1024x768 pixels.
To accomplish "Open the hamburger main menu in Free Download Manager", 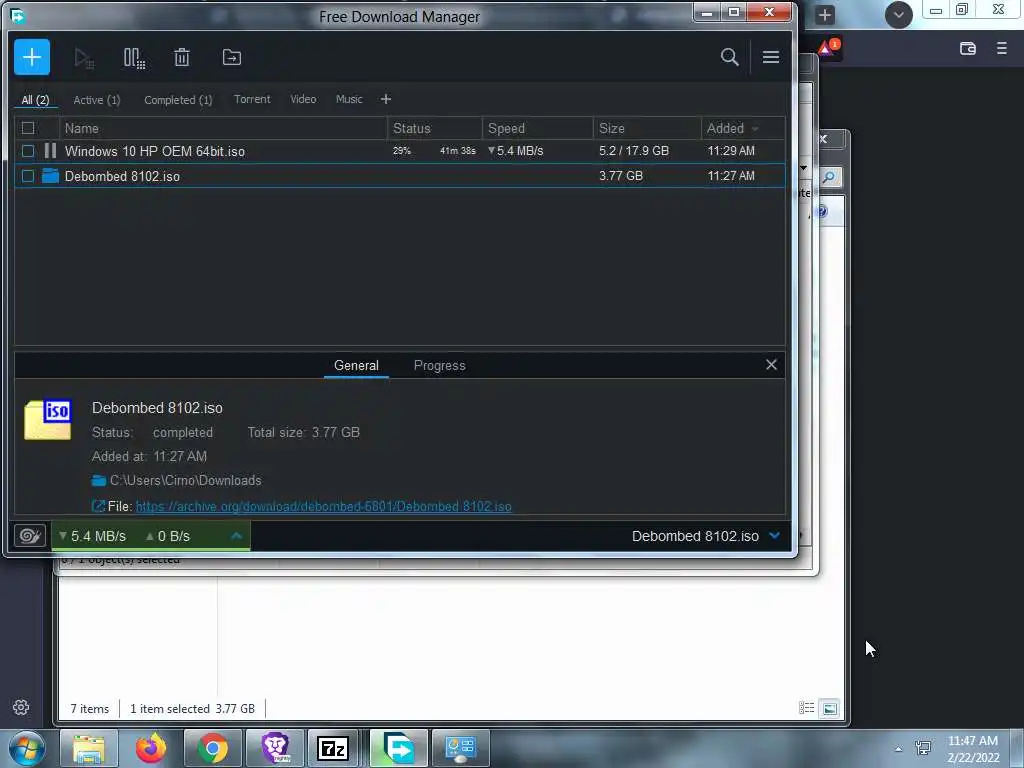I will coord(771,57).
